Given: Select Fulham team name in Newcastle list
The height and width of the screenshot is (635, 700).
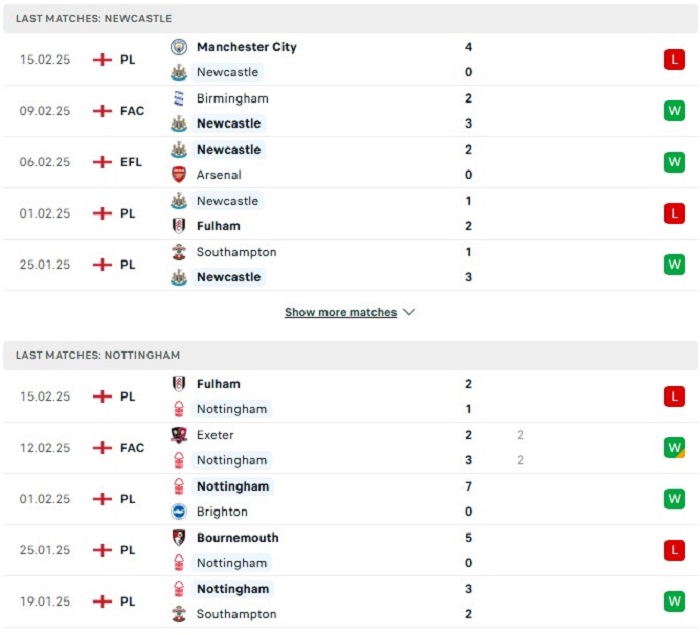Looking at the screenshot, I should click(x=219, y=226).
